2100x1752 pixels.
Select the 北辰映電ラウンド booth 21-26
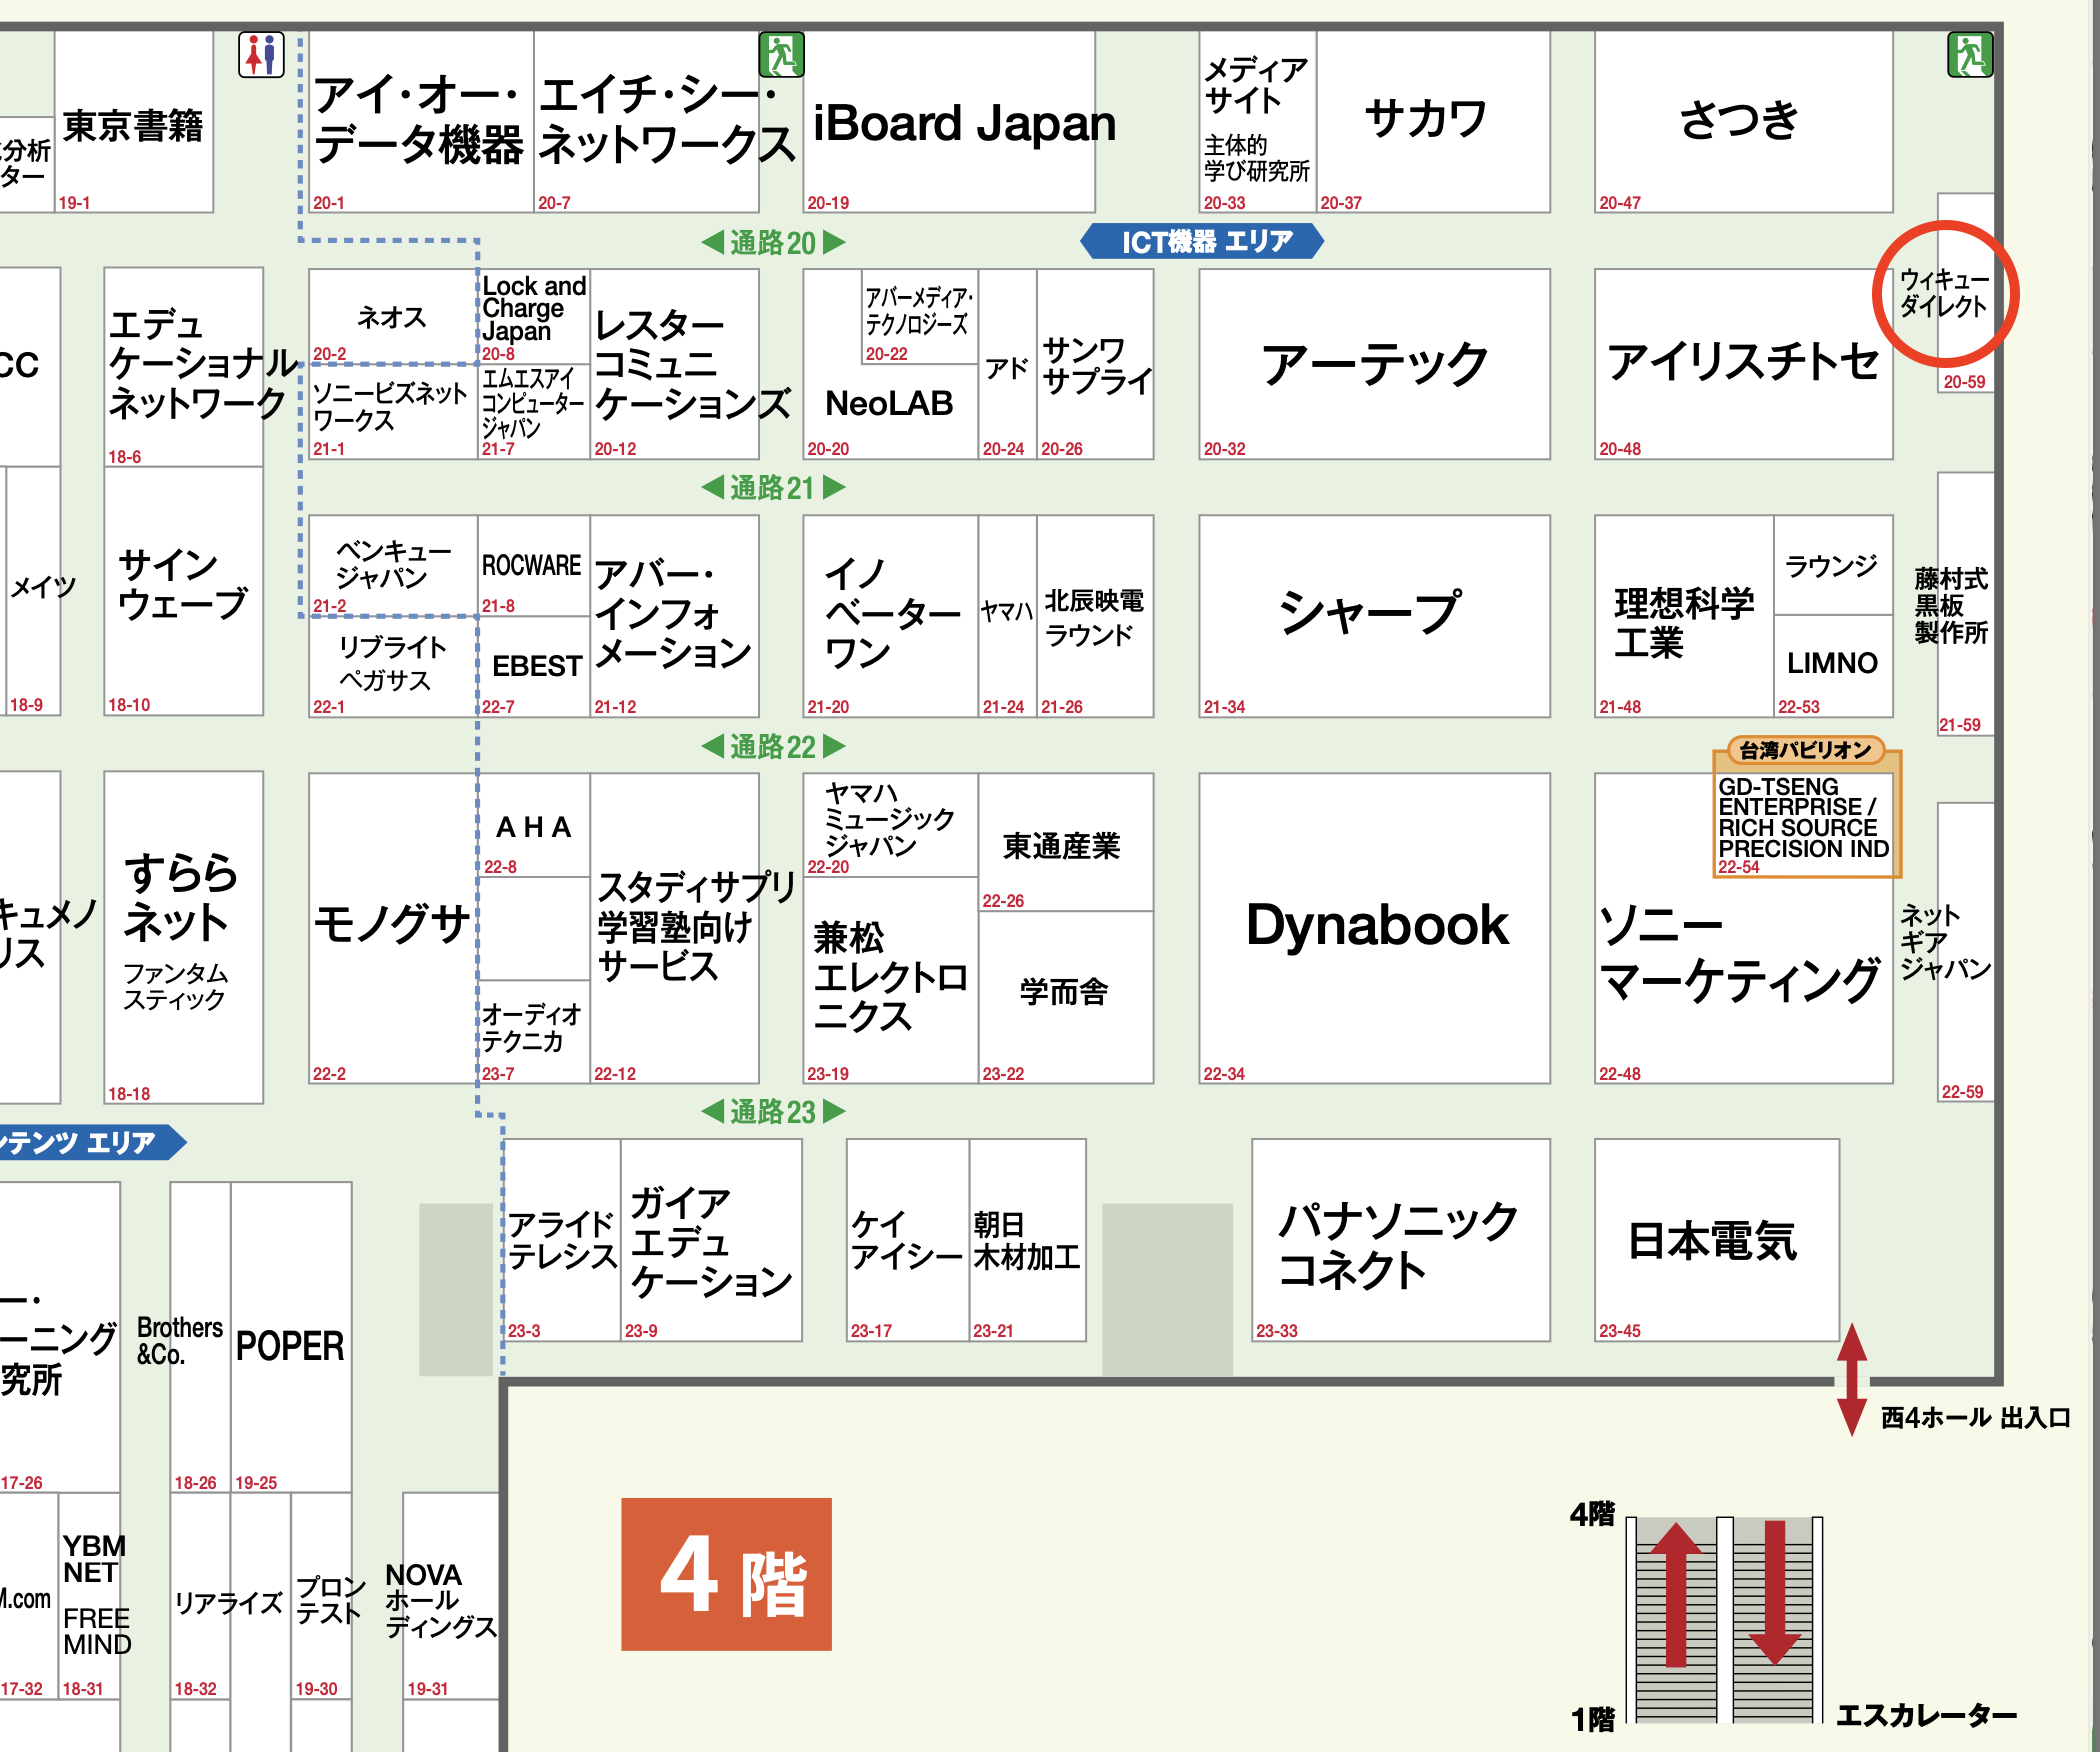tap(1095, 616)
